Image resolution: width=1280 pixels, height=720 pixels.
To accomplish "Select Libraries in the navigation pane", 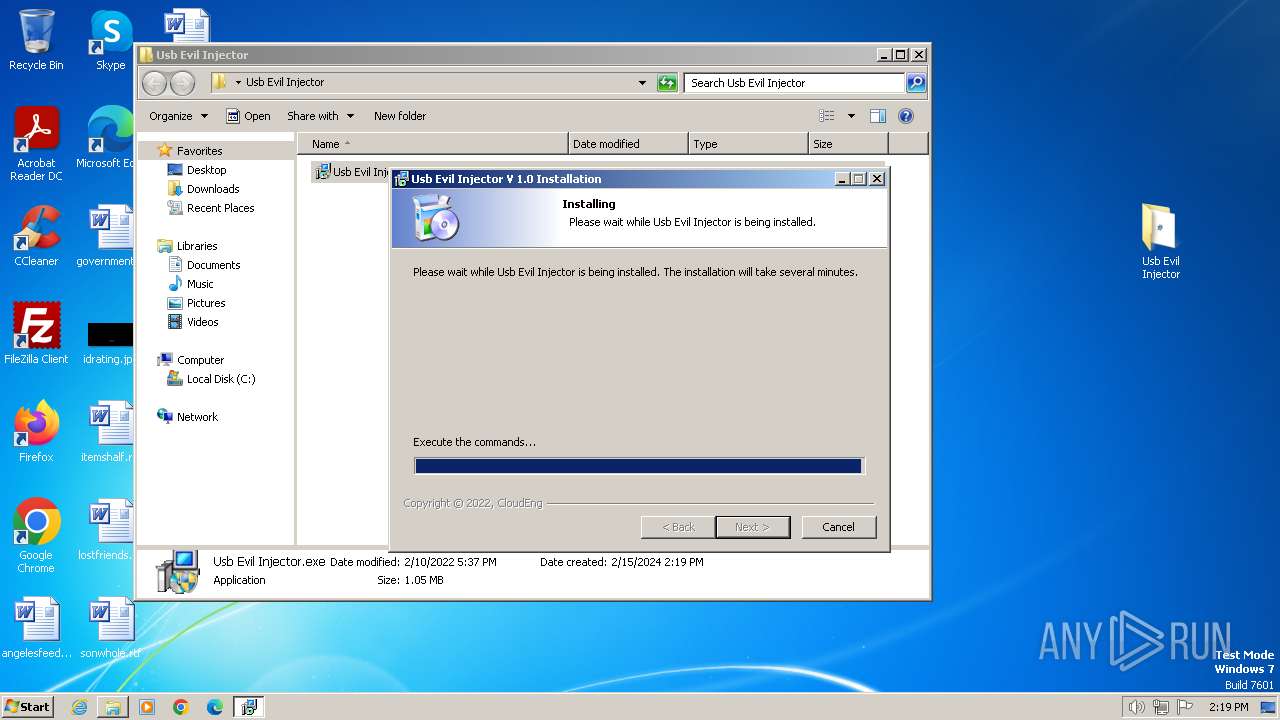I will click(197, 246).
